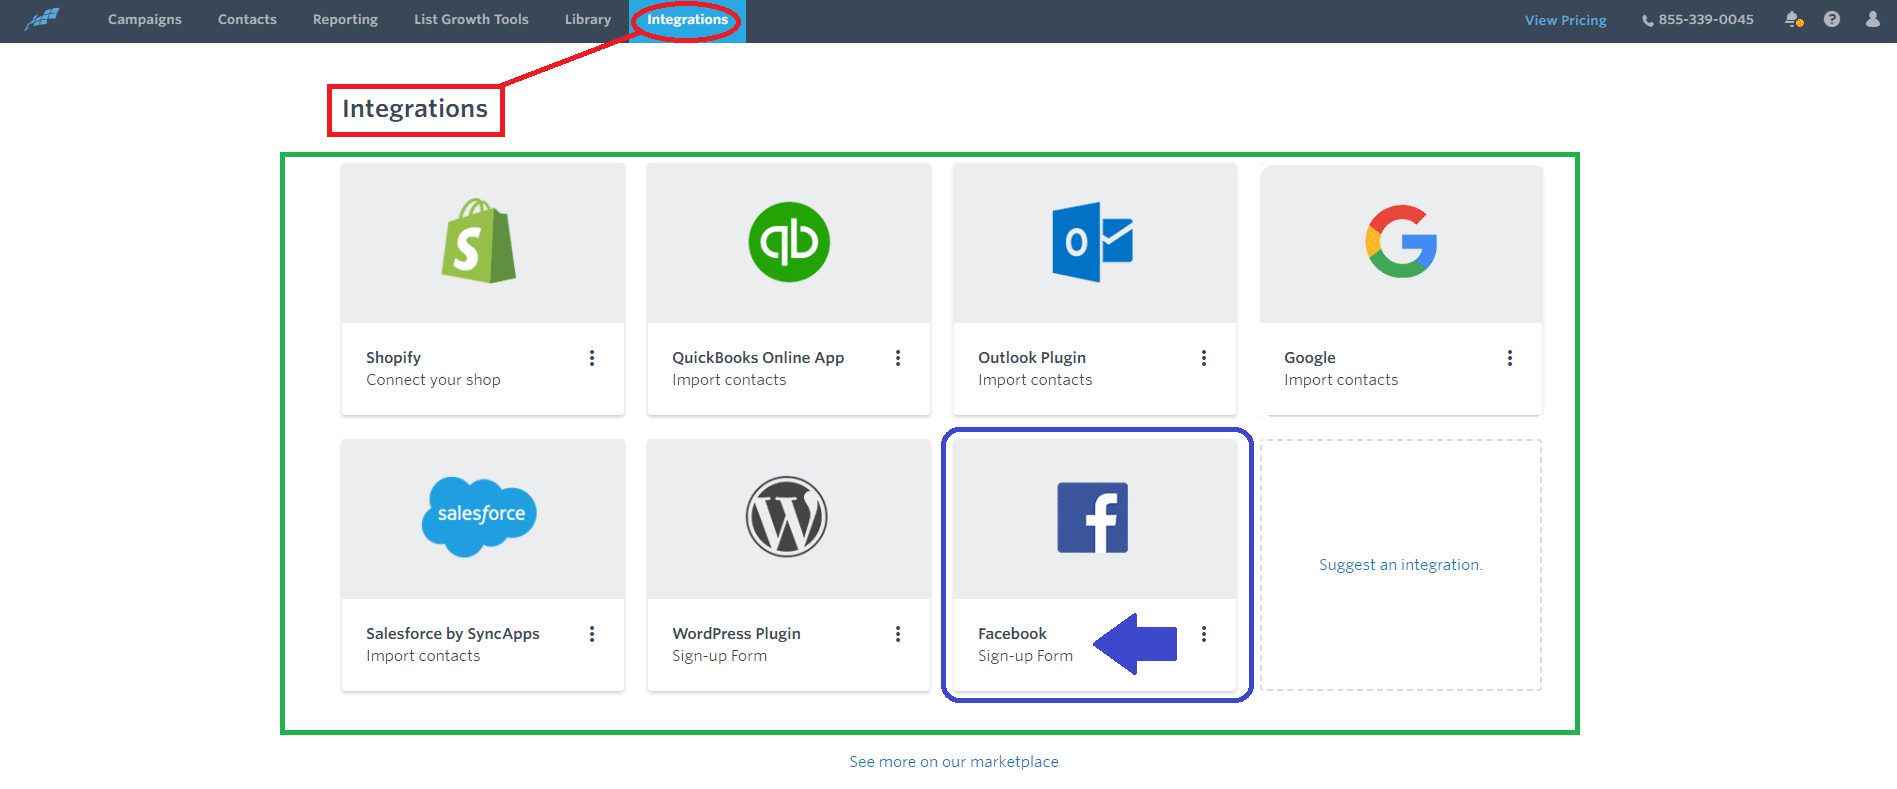Open the Reporting menu item
1897x789 pixels.
pos(345,20)
